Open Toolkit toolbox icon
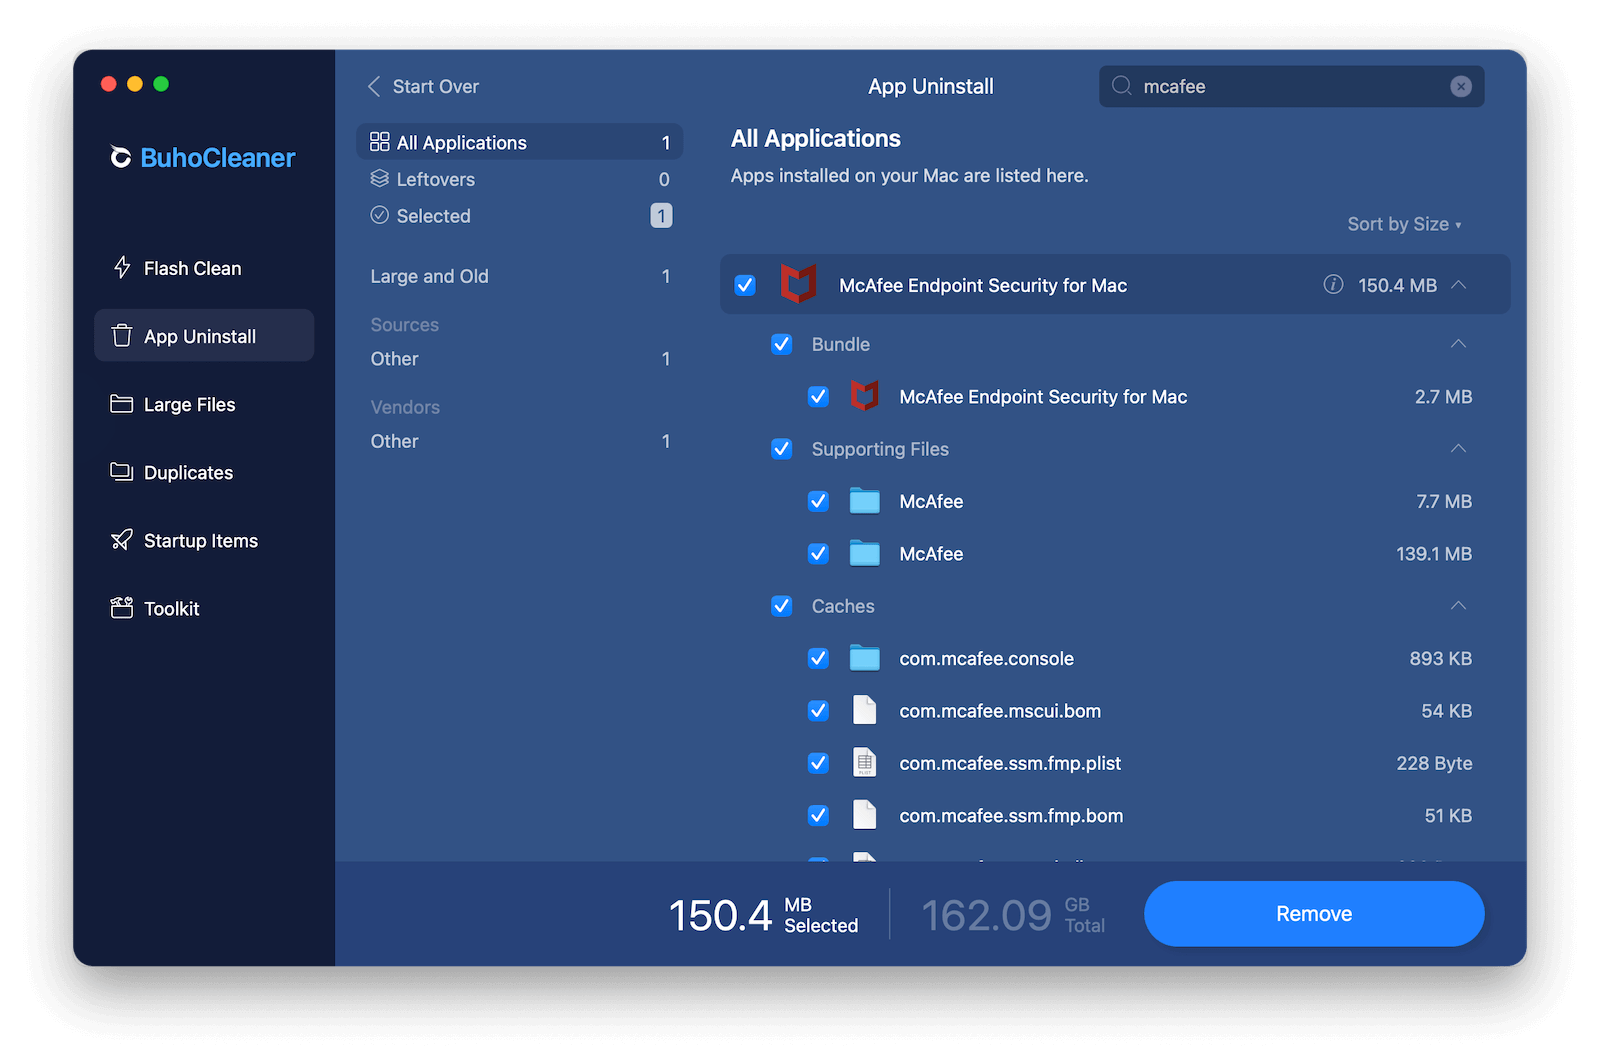The image size is (1600, 1063). pos(122,608)
